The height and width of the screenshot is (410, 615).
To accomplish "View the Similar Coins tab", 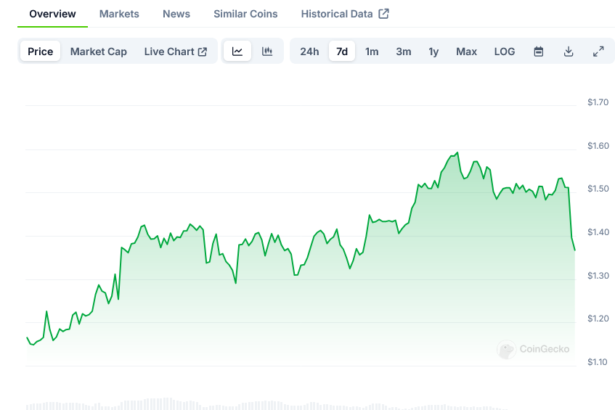I will [246, 14].
